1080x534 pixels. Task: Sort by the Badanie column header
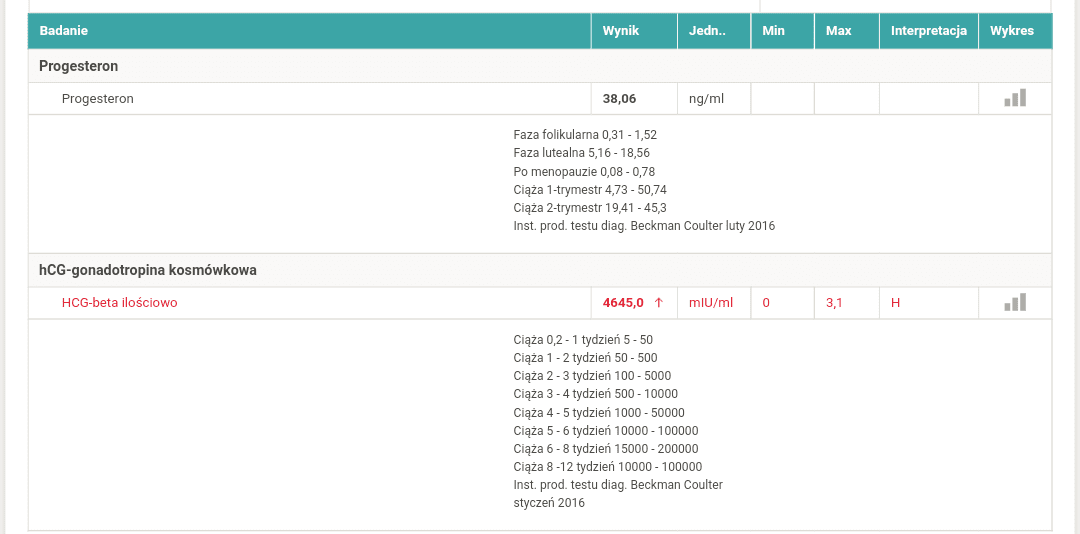point(64,31)
